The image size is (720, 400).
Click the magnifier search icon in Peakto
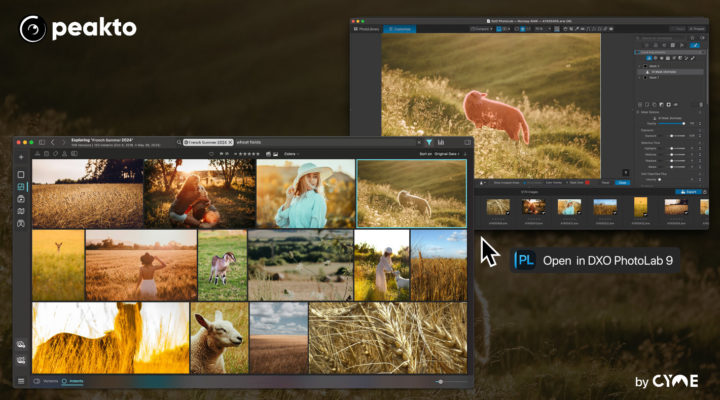(179, 142)
